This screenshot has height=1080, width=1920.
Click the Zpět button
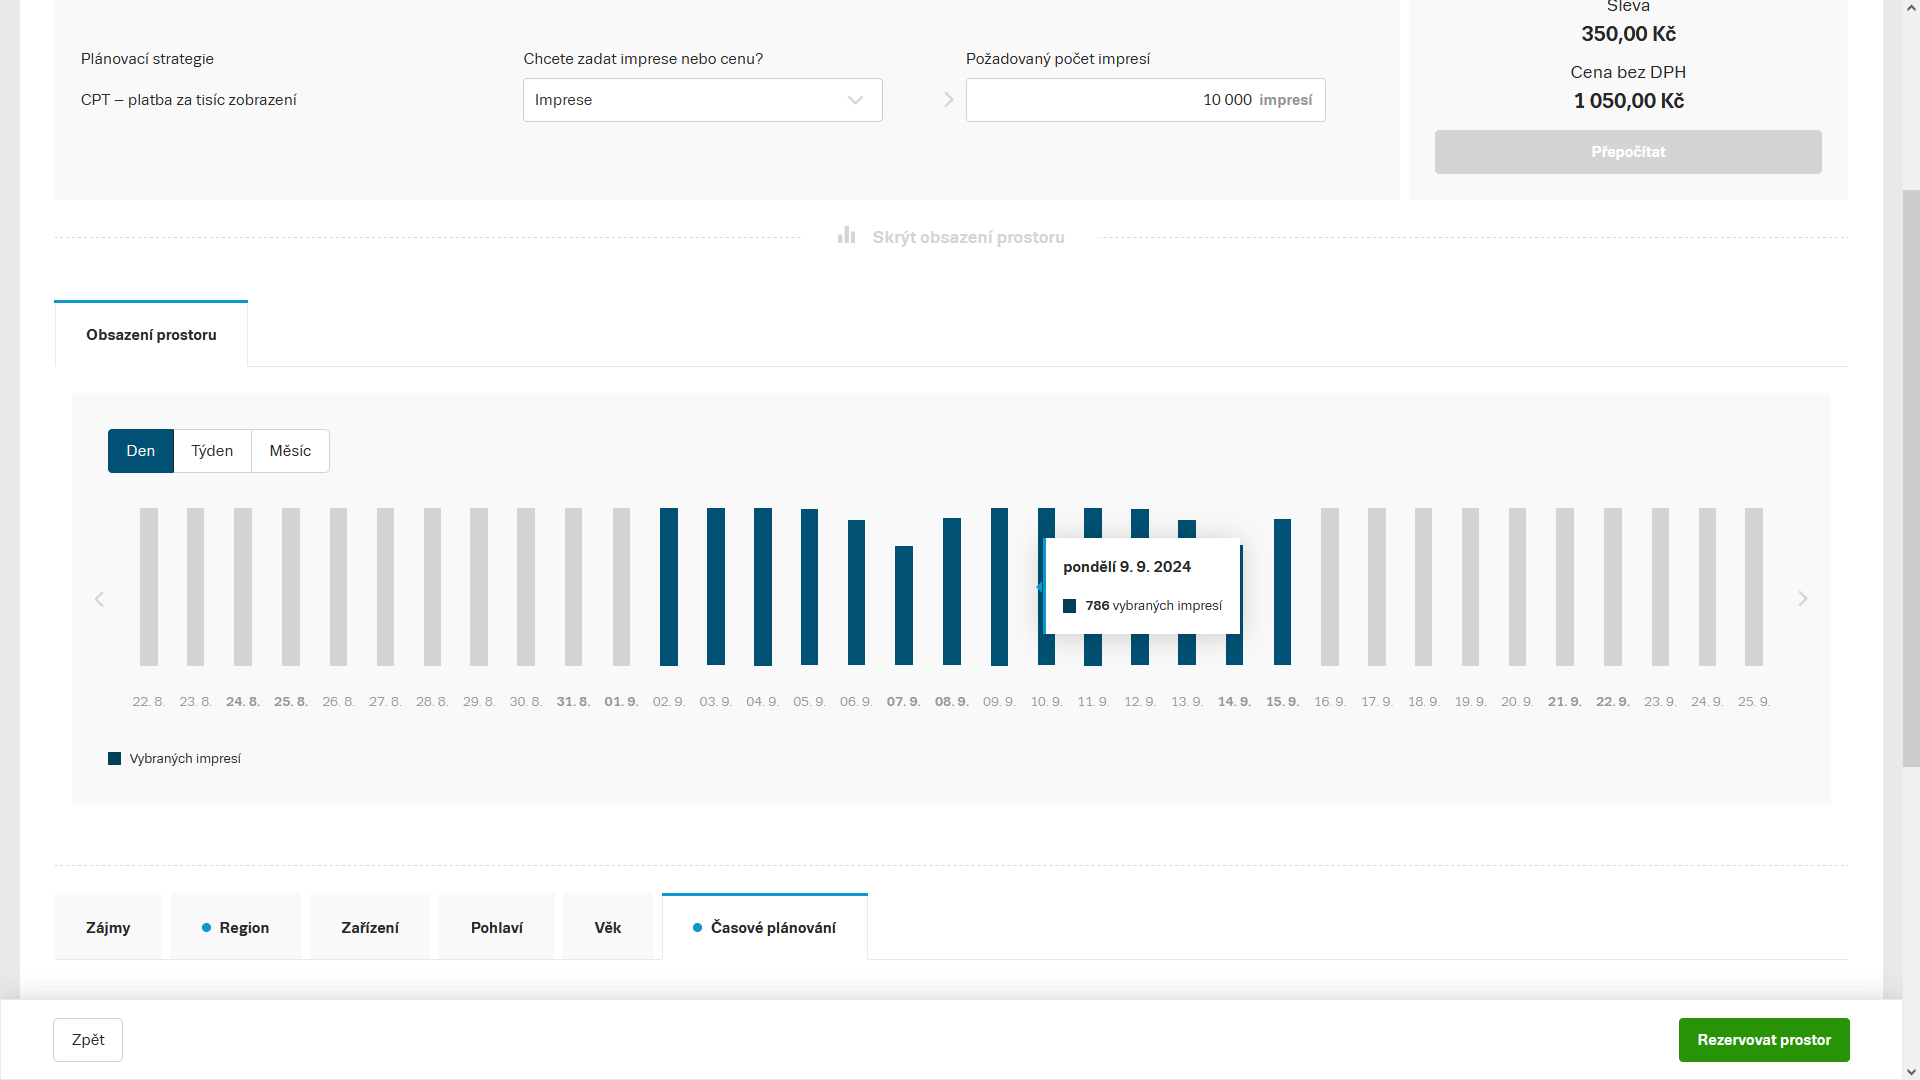(x=88, y=1040)
